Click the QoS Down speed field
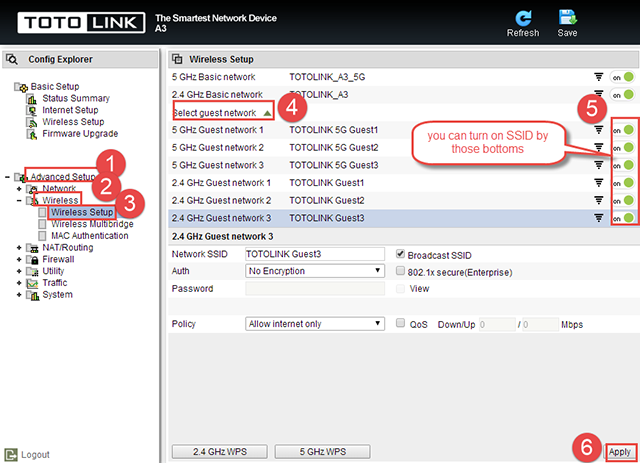 (x=497, y=325)
